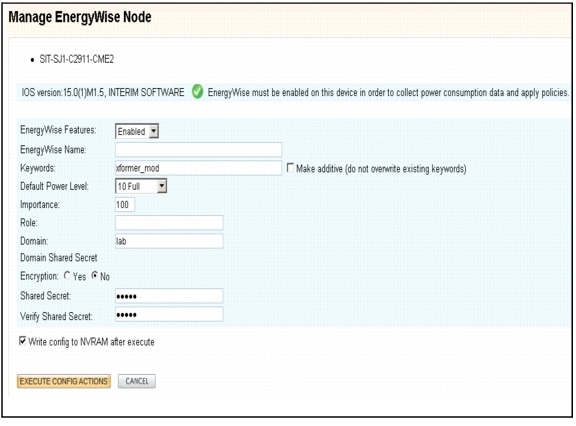Focus the EnergyWise Name input field
This screenshot has width=576, height=426.
pyautogui.click(x=198, y=150)
